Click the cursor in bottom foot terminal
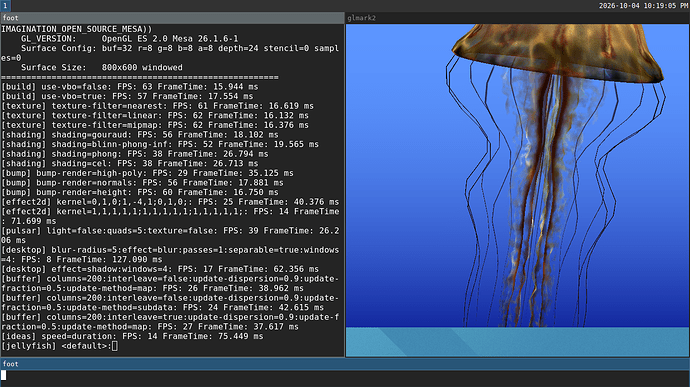 [4, 375]
